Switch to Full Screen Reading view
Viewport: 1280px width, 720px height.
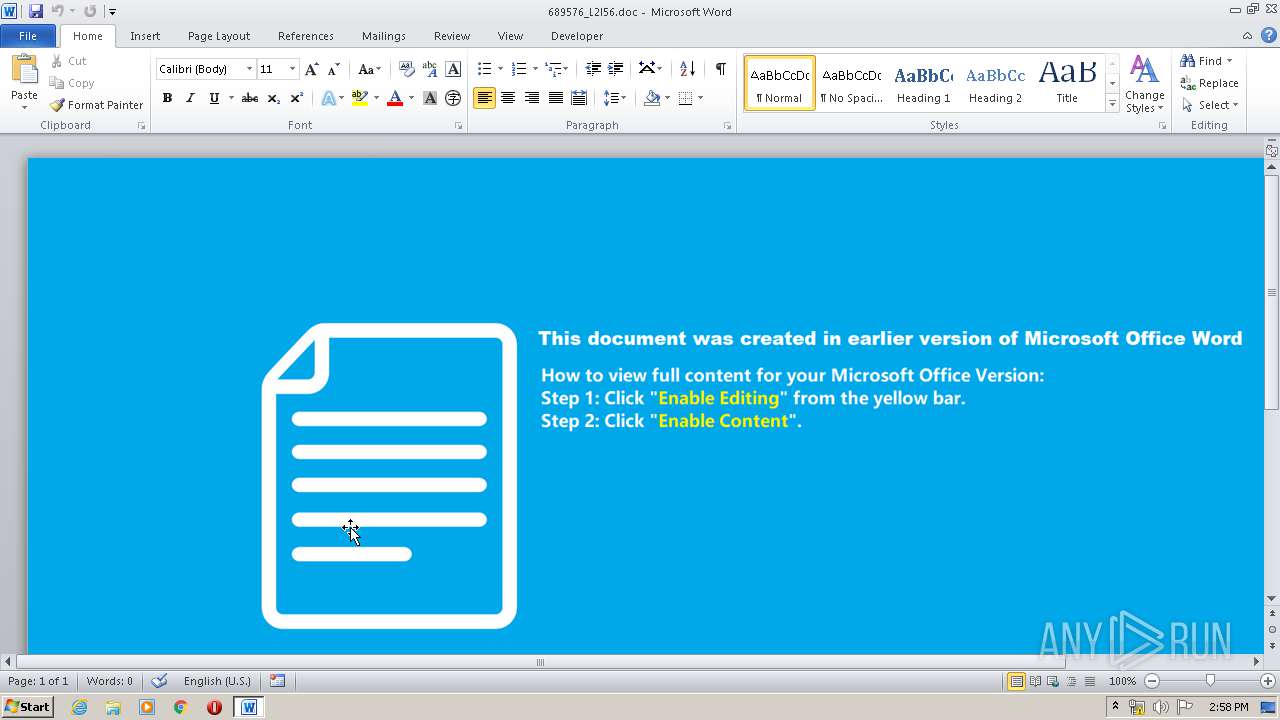pyautogui.click(x=1034, y=681)
